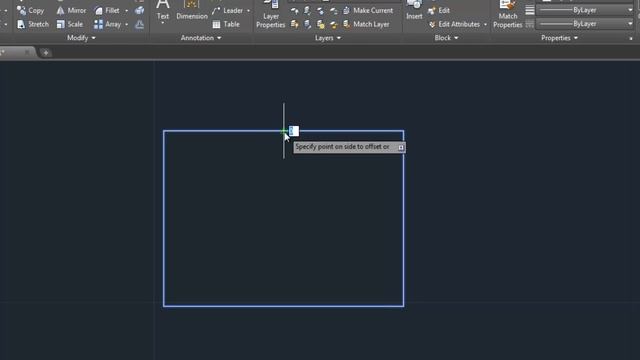640x360 pixels.
Task: Choose the Fillet tool
Action: [x=107, y=11]
